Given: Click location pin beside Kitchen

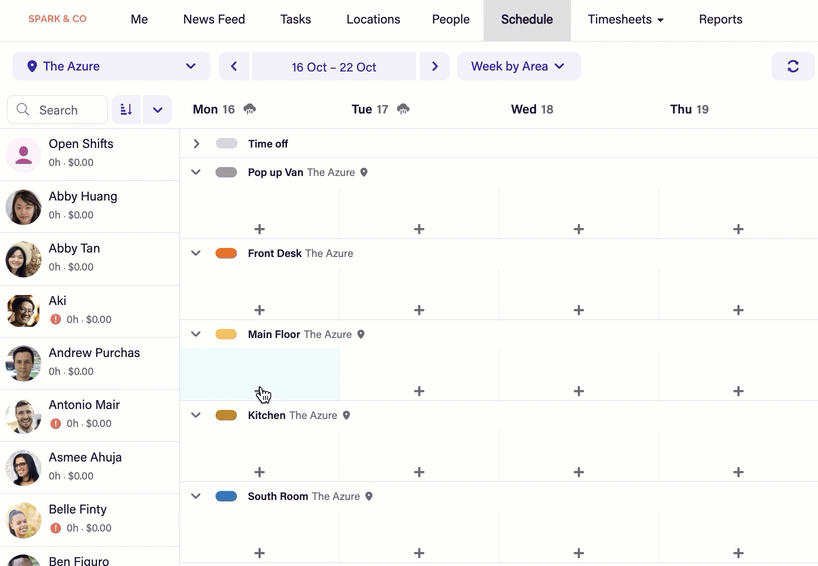Looking at the screenshot, I should tap(346, 415).
